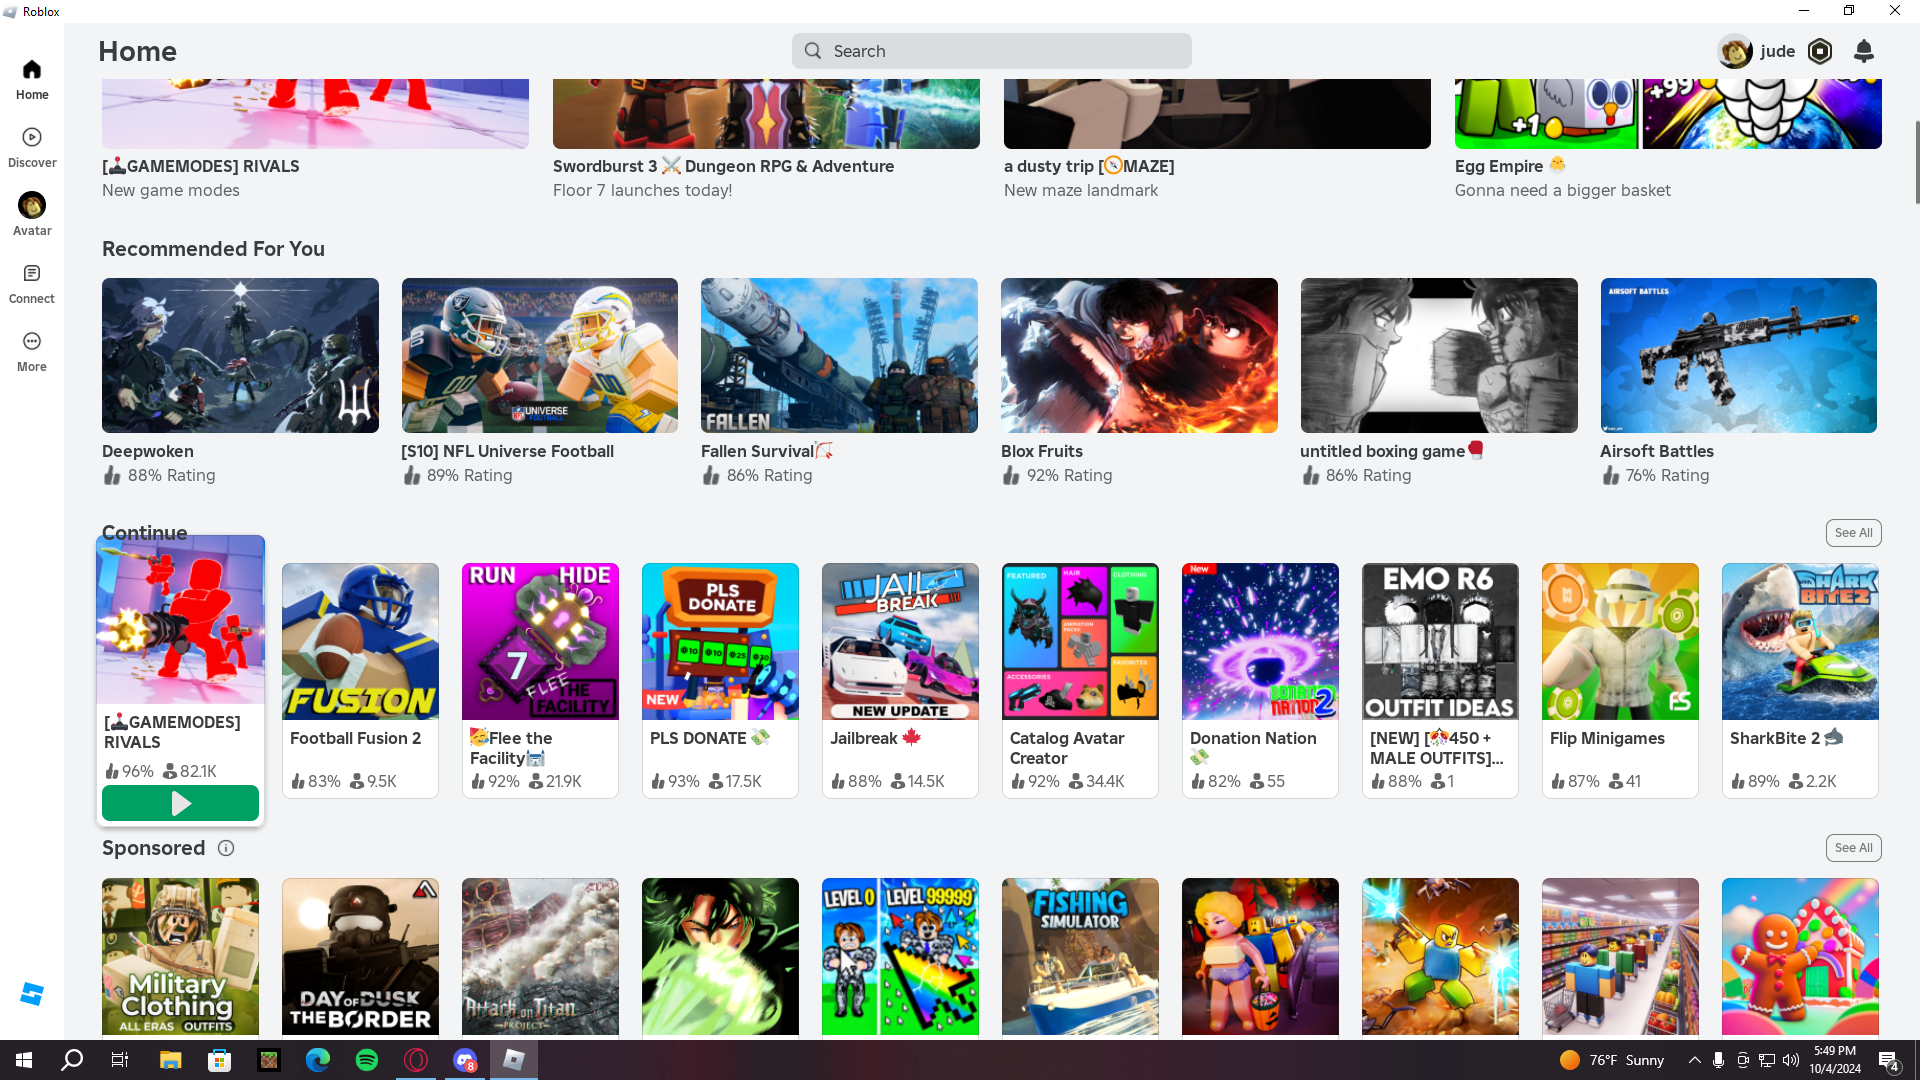Viewport: 1920px width, 1080px height.
Task: See All Sponsored experiences
Action: pos(1853,848)
